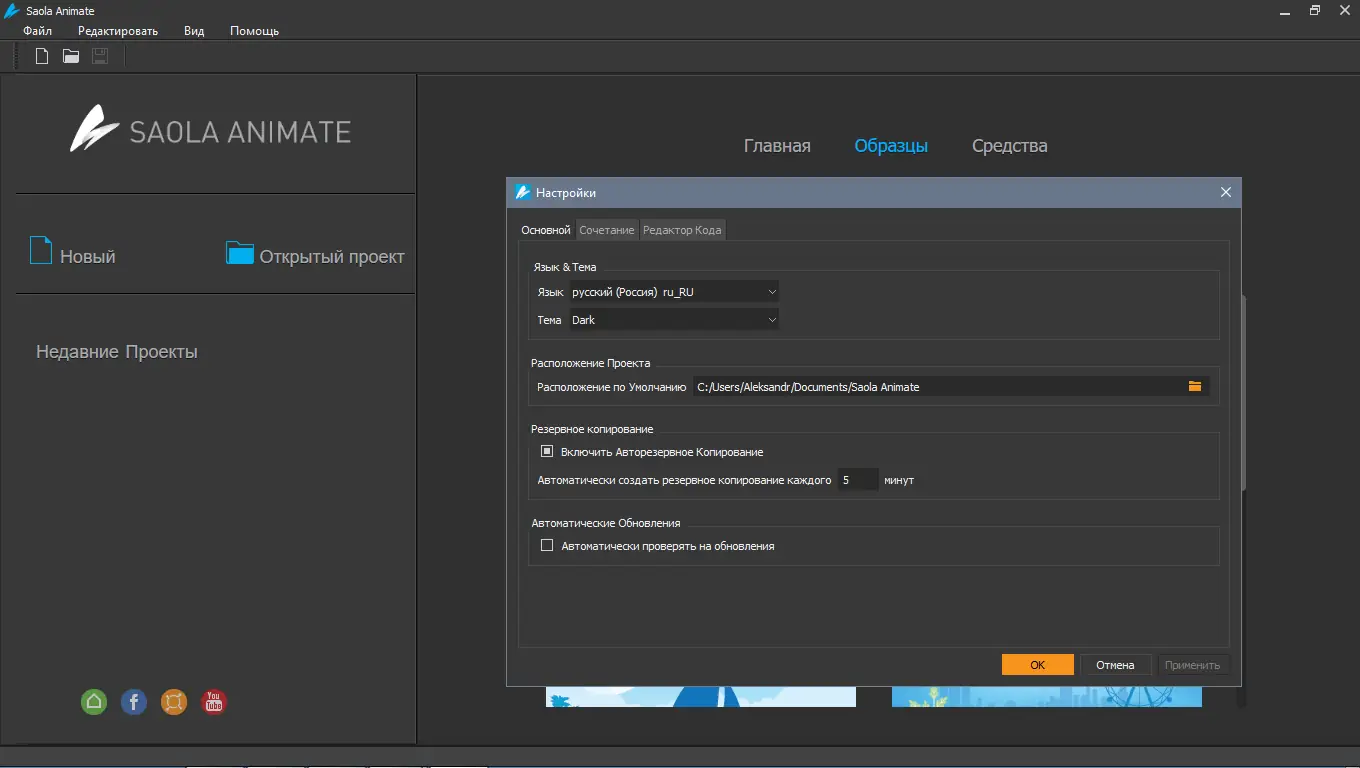Click the Недавние Проекты heading
Screen dimensions: 1360x768
(x=117, y=352)
